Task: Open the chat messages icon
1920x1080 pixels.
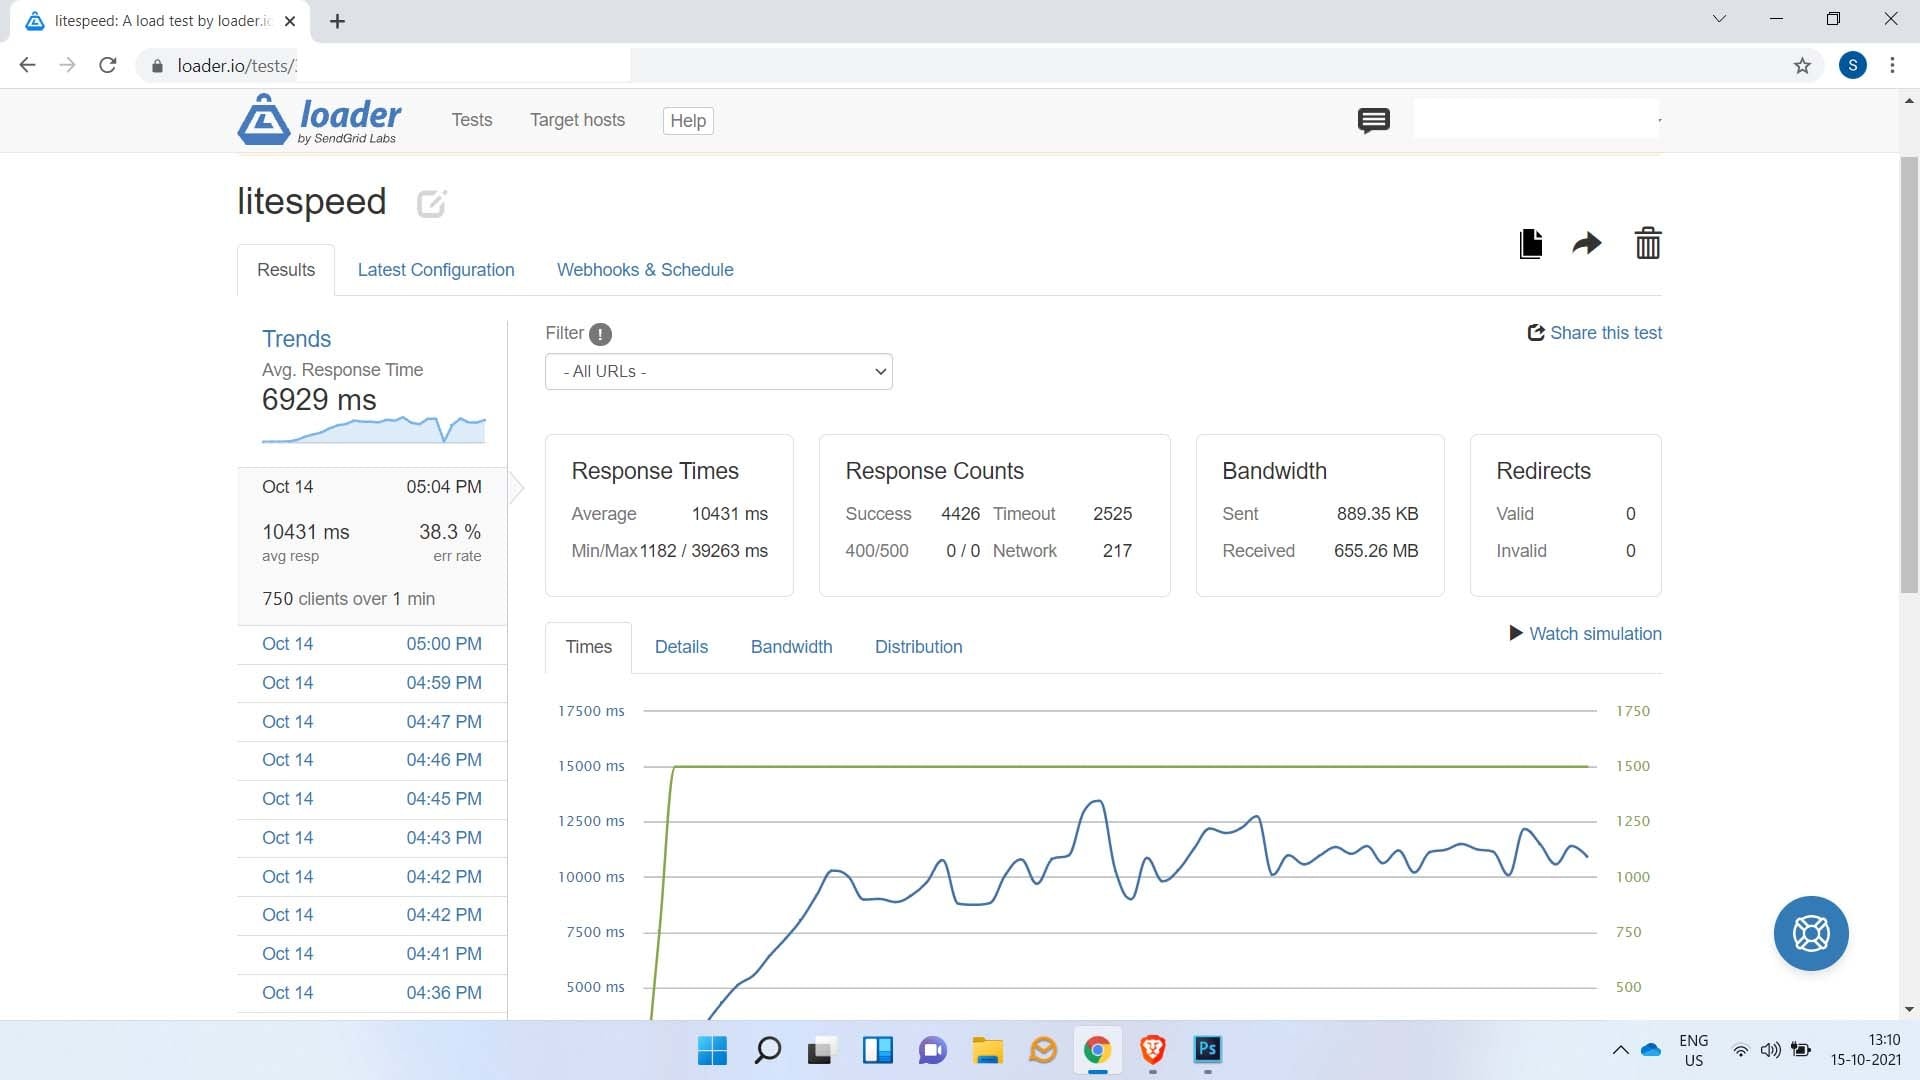Action: point(1373,121)
